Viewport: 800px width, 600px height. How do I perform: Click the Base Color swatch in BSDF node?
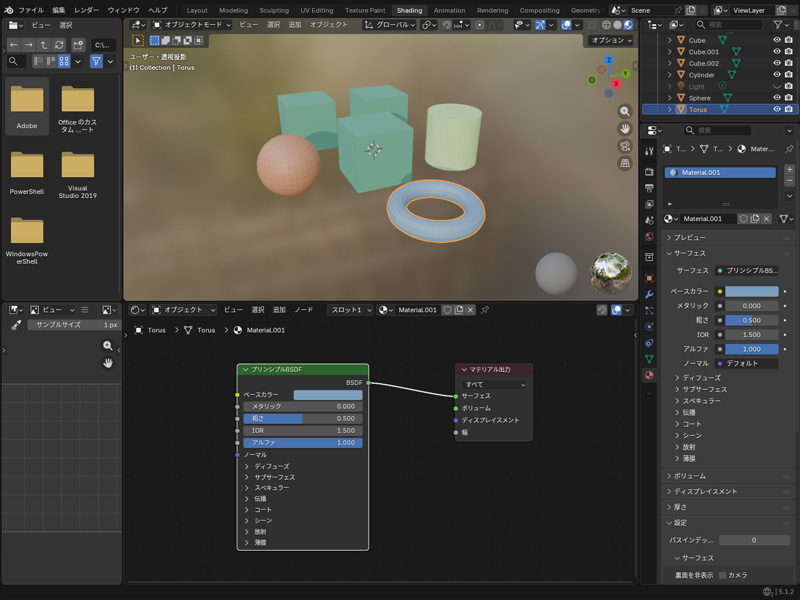[x=328, y=395]
